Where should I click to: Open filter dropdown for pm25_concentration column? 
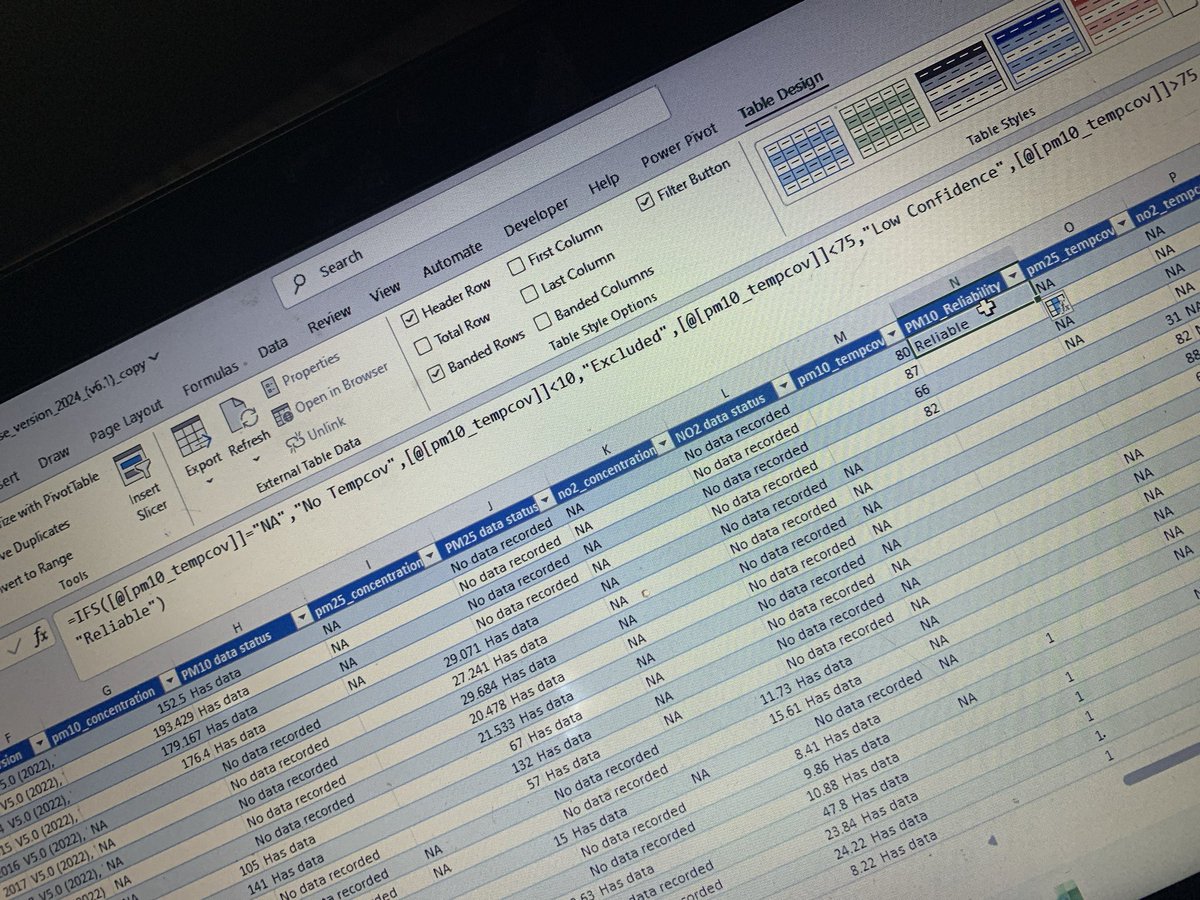431,555
